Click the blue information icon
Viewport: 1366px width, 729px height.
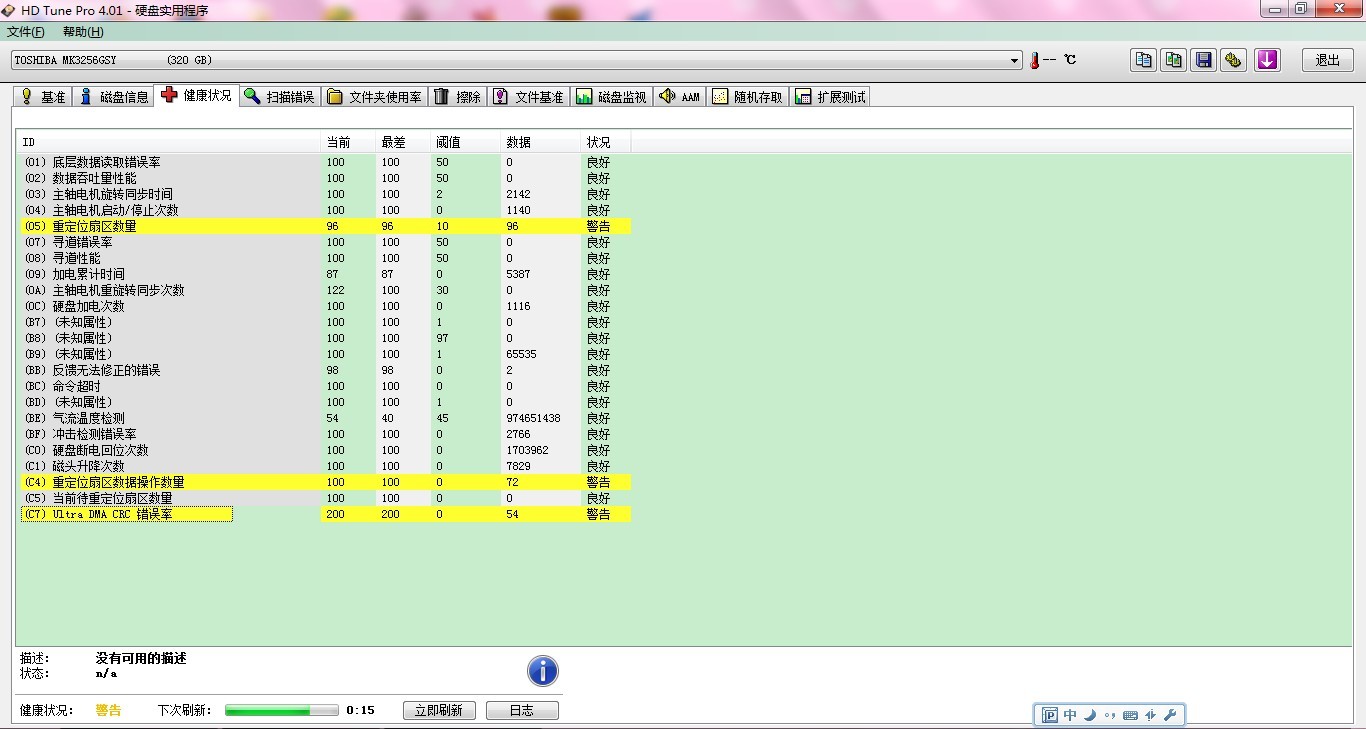click(542, 671)
